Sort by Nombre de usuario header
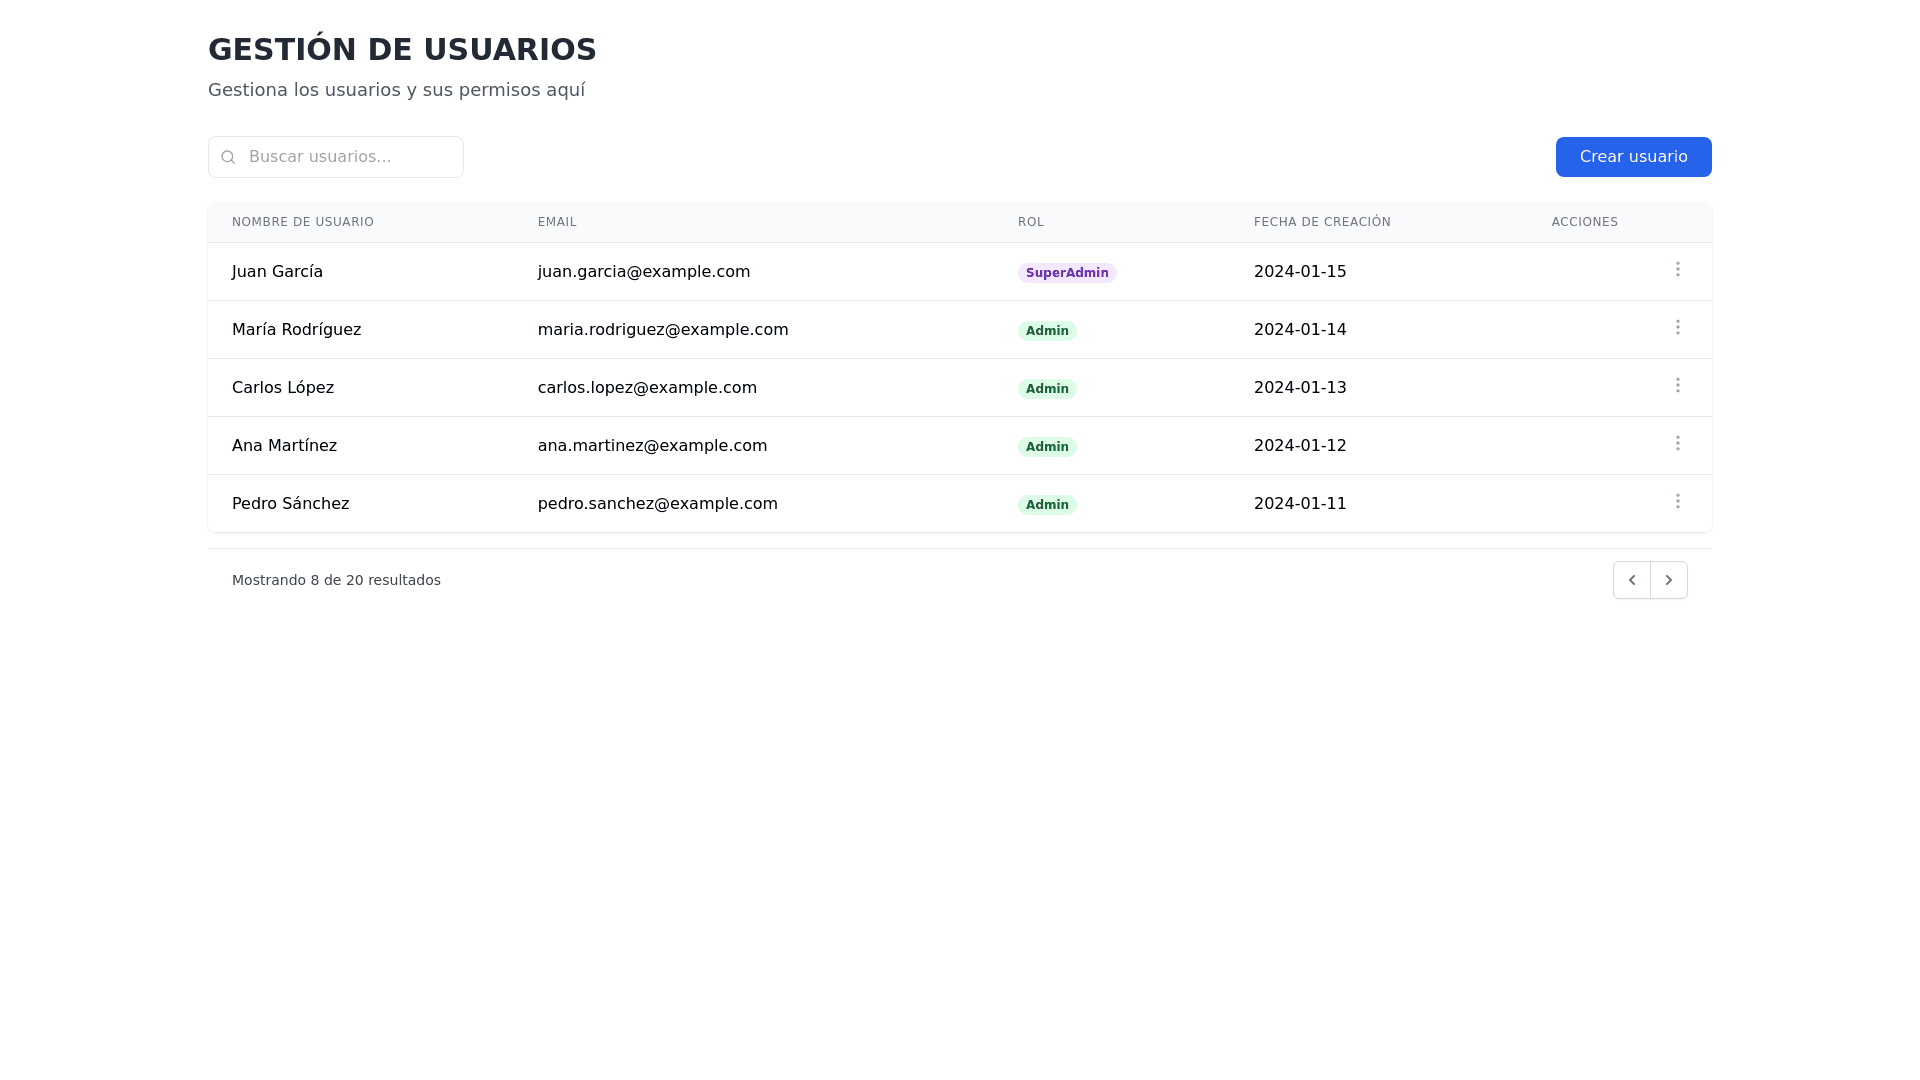Viewport: 1920px width, 1080px height. coord(303,222)
